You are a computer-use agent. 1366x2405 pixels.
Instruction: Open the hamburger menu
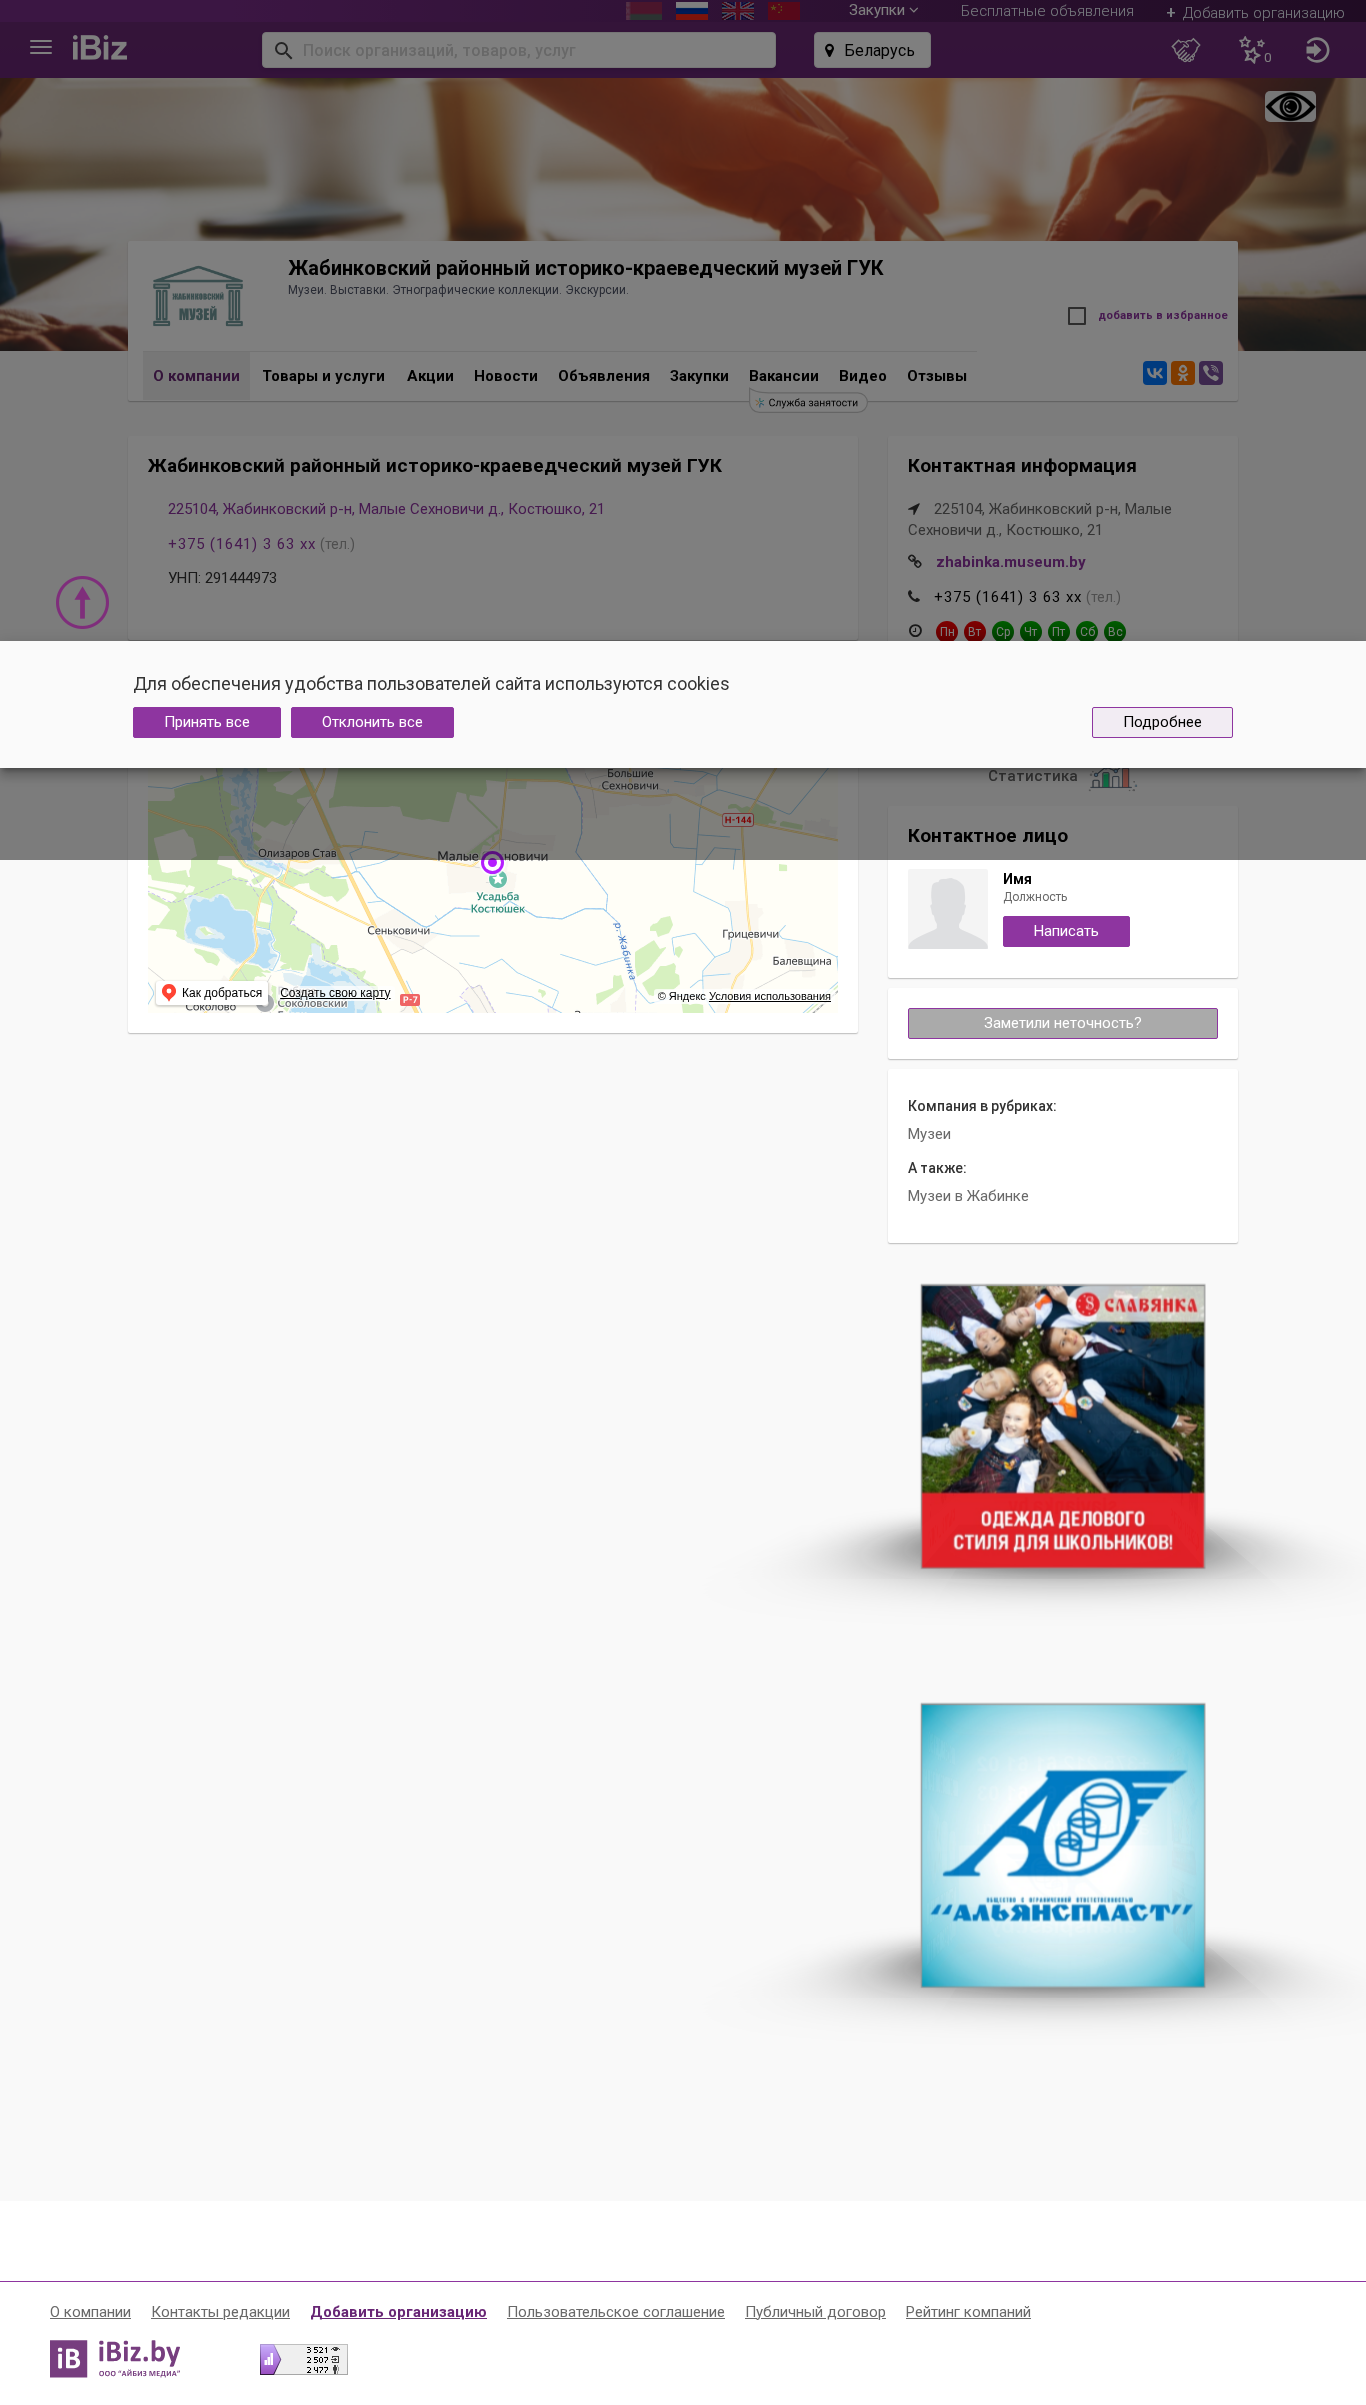click(x=41, y=48)
